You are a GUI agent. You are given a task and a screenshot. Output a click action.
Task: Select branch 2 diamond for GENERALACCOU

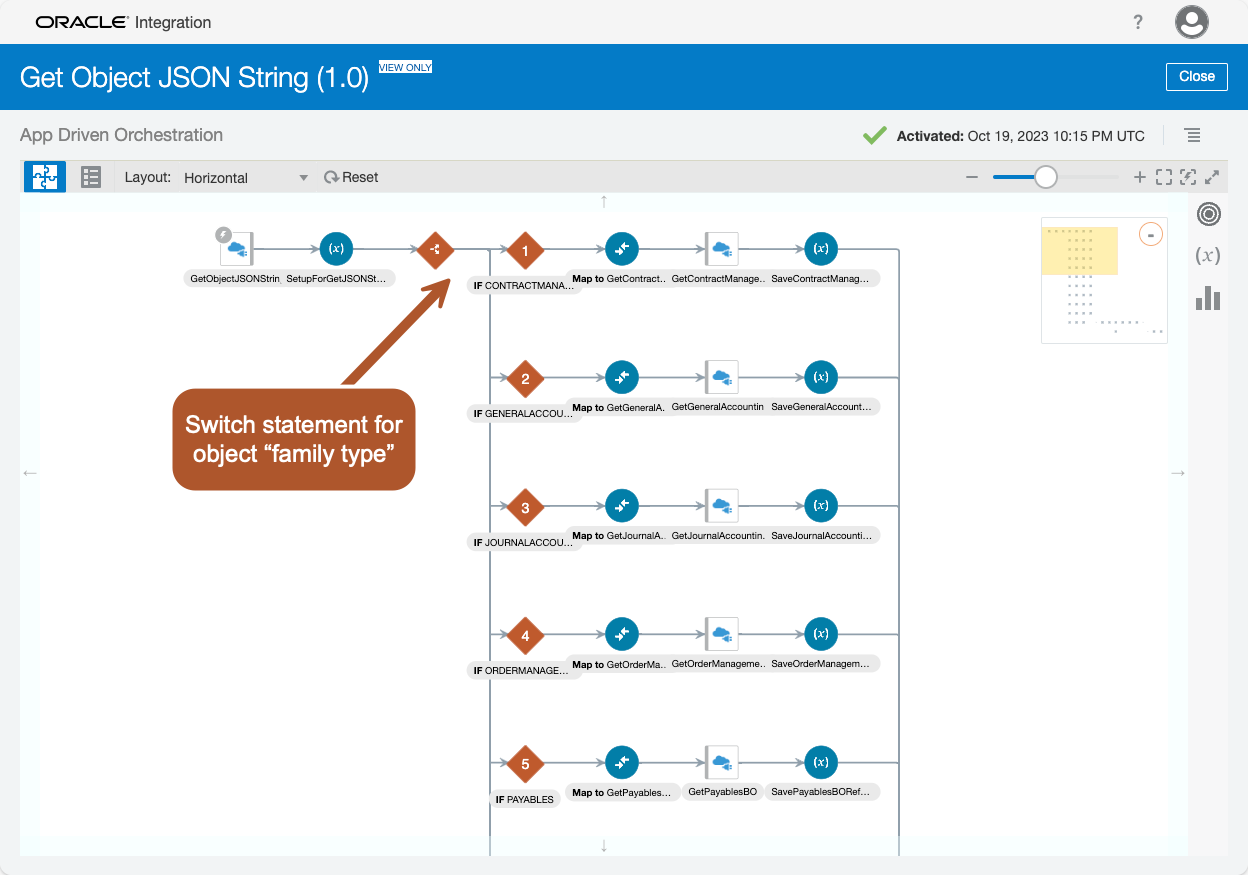tap(525, 379)
